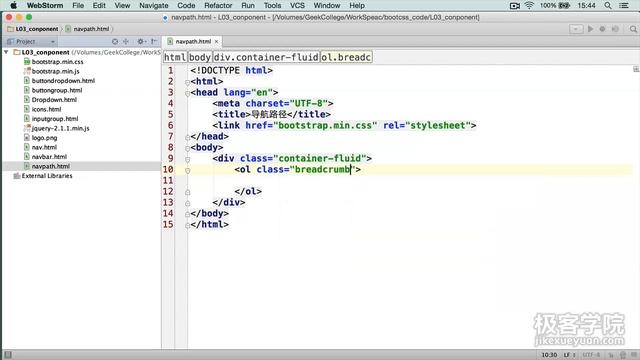Click the Hector inspector icon in status bar

point(623,355)
